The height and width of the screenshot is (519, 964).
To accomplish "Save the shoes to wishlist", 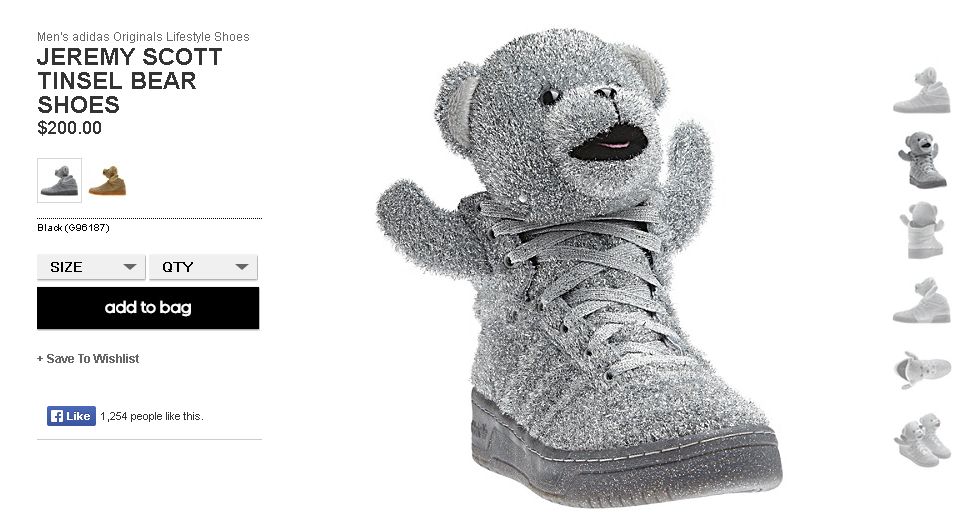I will 88,359.
